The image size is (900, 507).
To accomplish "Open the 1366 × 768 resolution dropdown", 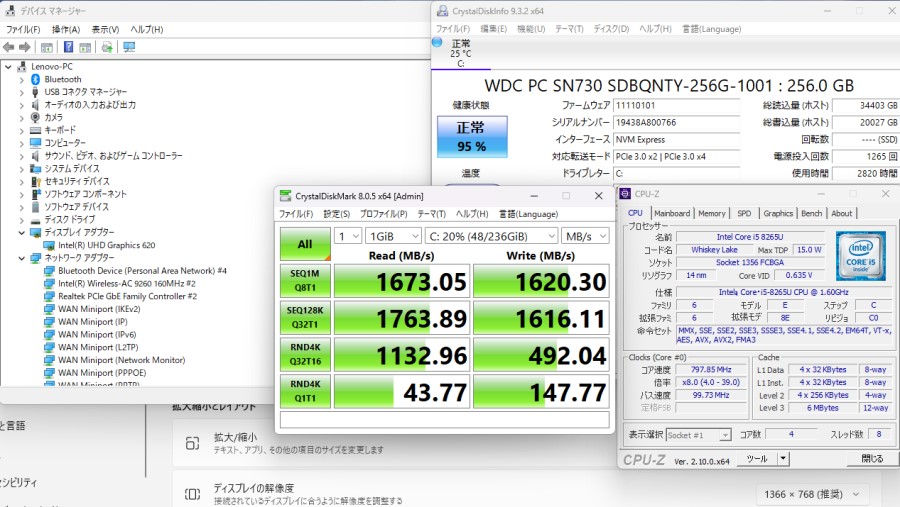I will pyautogui.click(x=812, y=494).
